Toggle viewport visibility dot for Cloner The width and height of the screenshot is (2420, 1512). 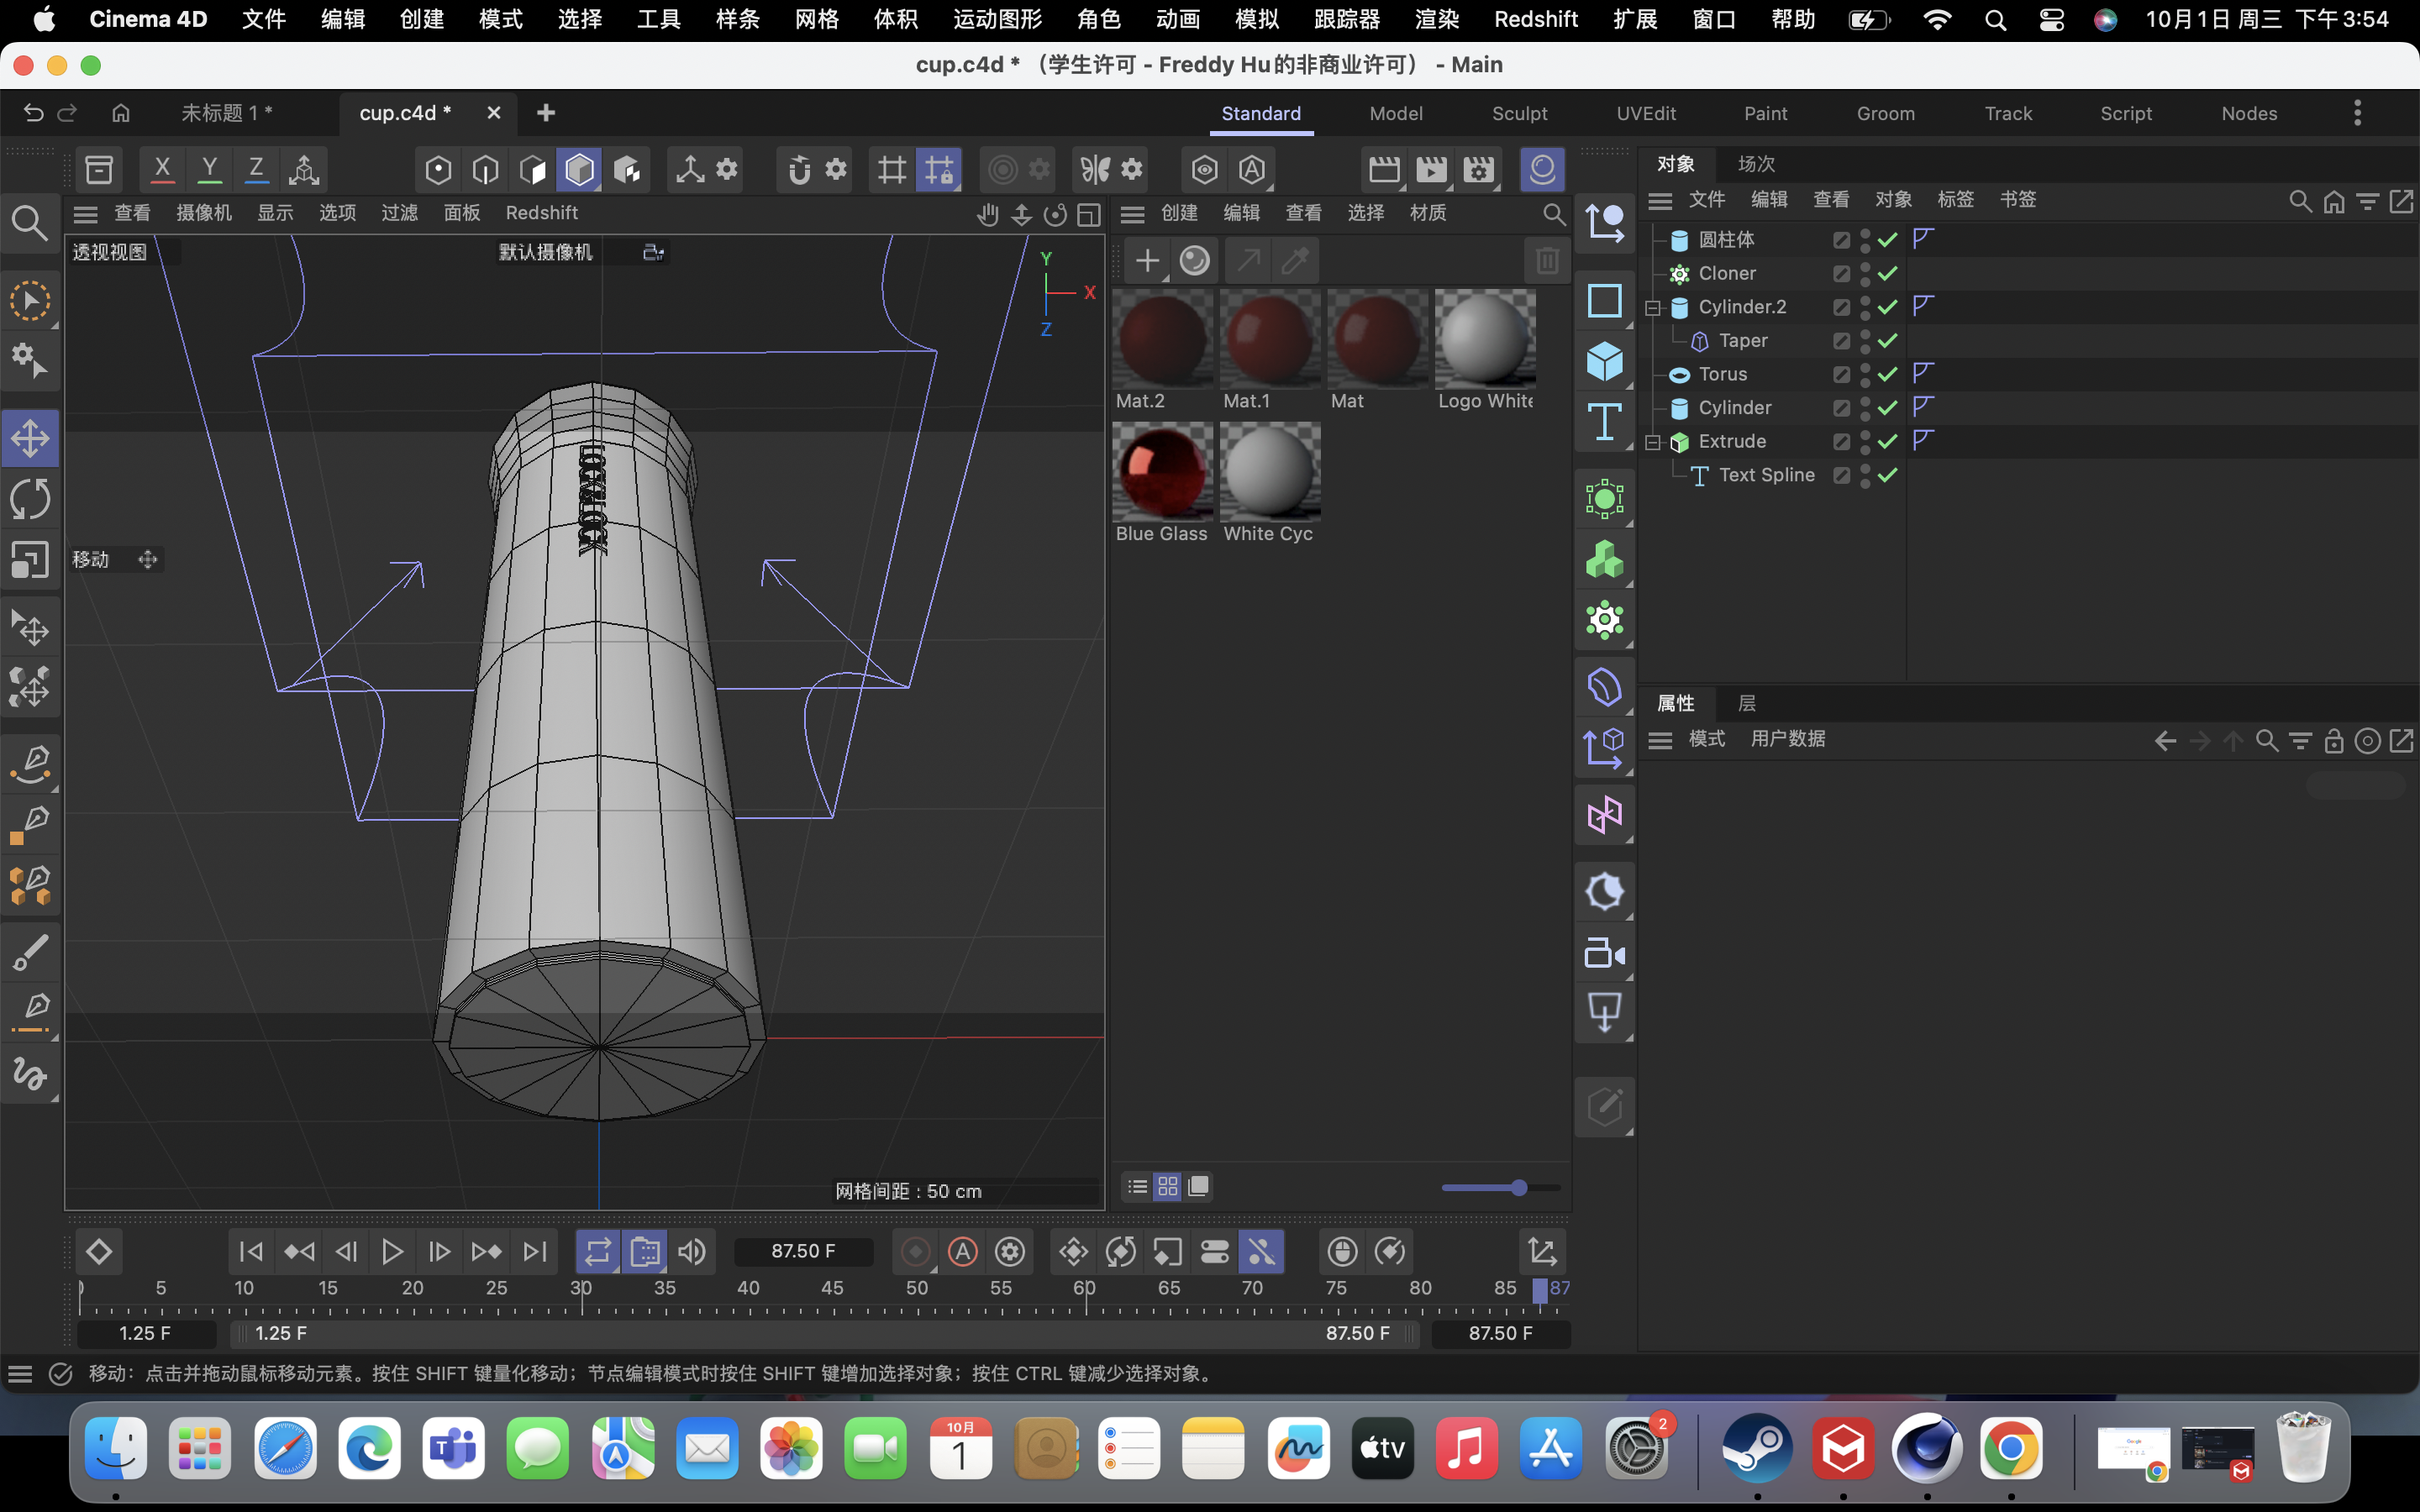coord(1866,267)
